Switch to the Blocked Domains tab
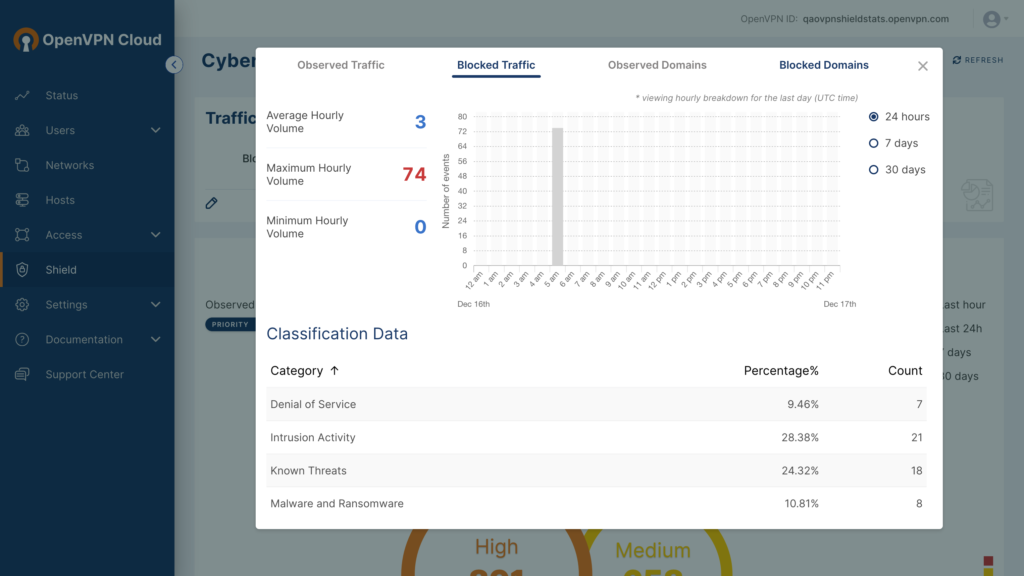Image resolution: width=1024 pixels, height=576 pixels. [824, 65]
